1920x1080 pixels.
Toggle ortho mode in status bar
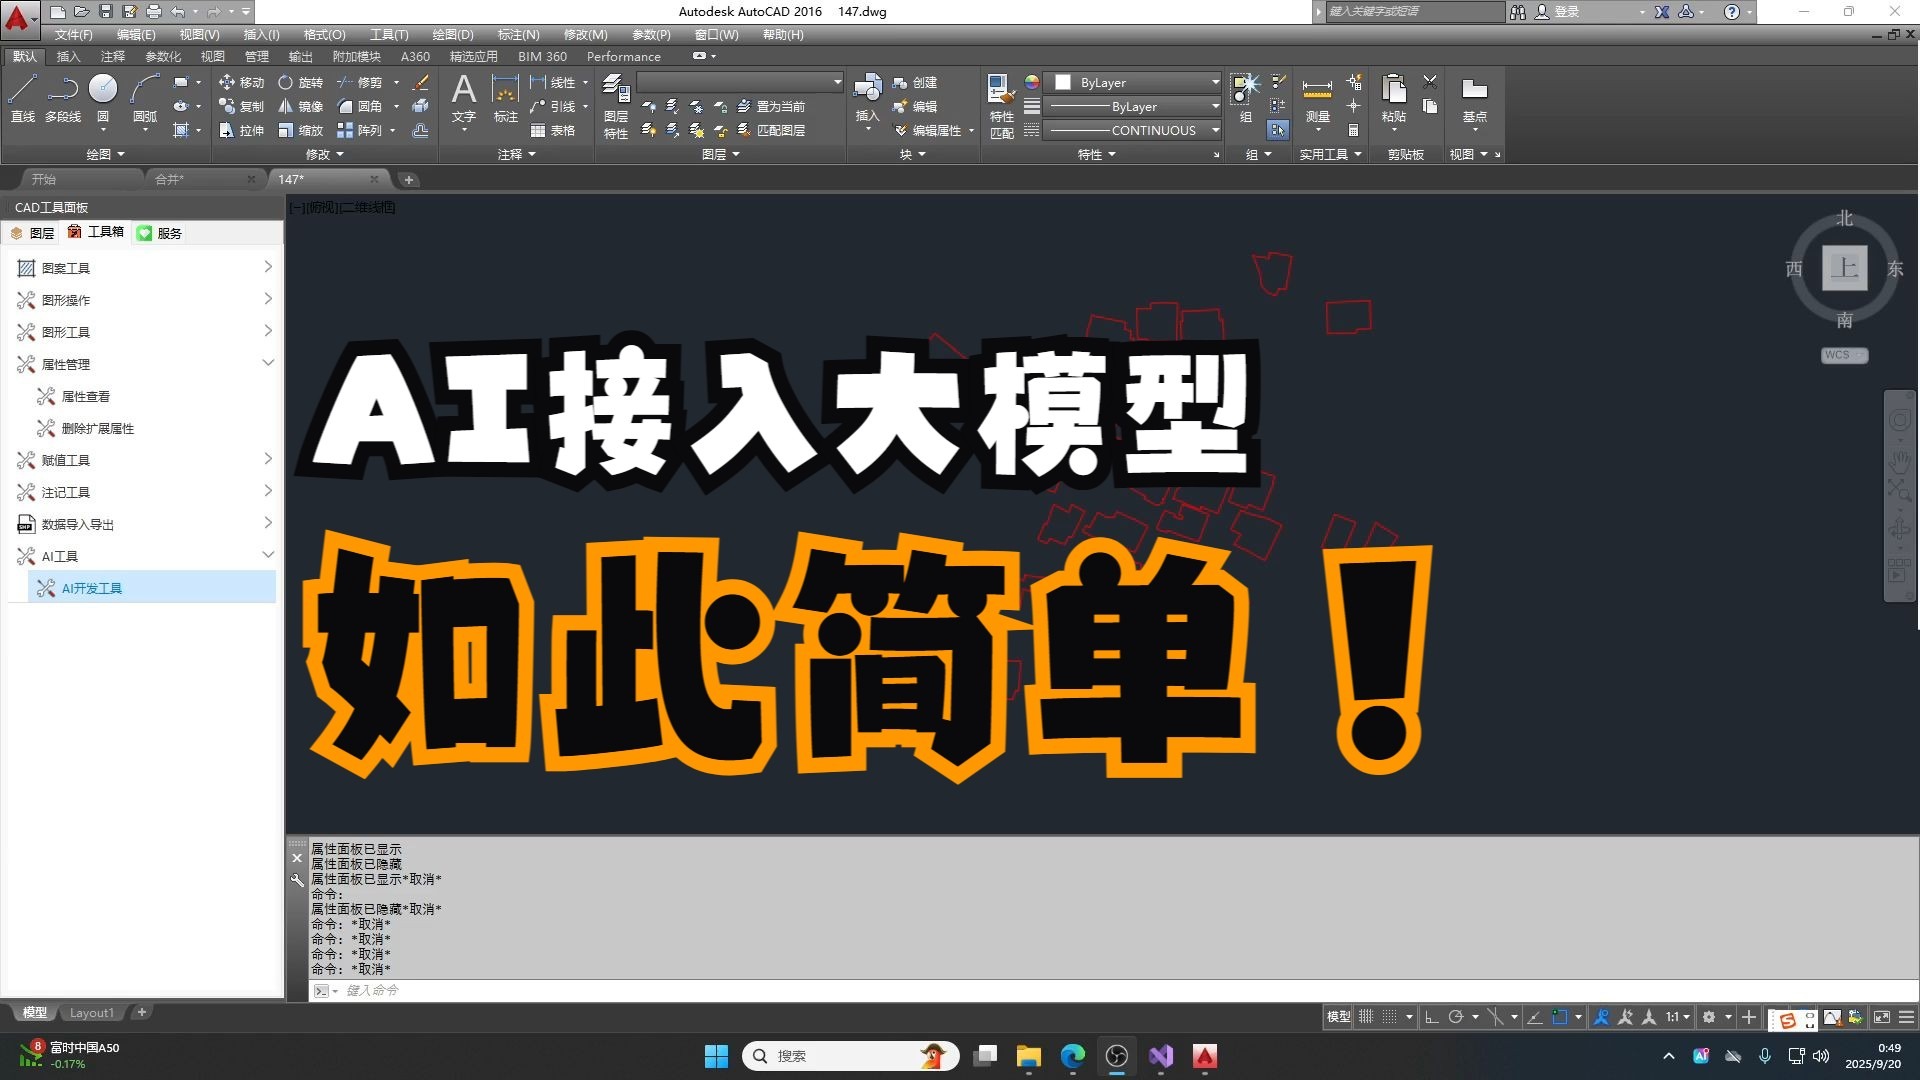click(x=1431, y=1017)
